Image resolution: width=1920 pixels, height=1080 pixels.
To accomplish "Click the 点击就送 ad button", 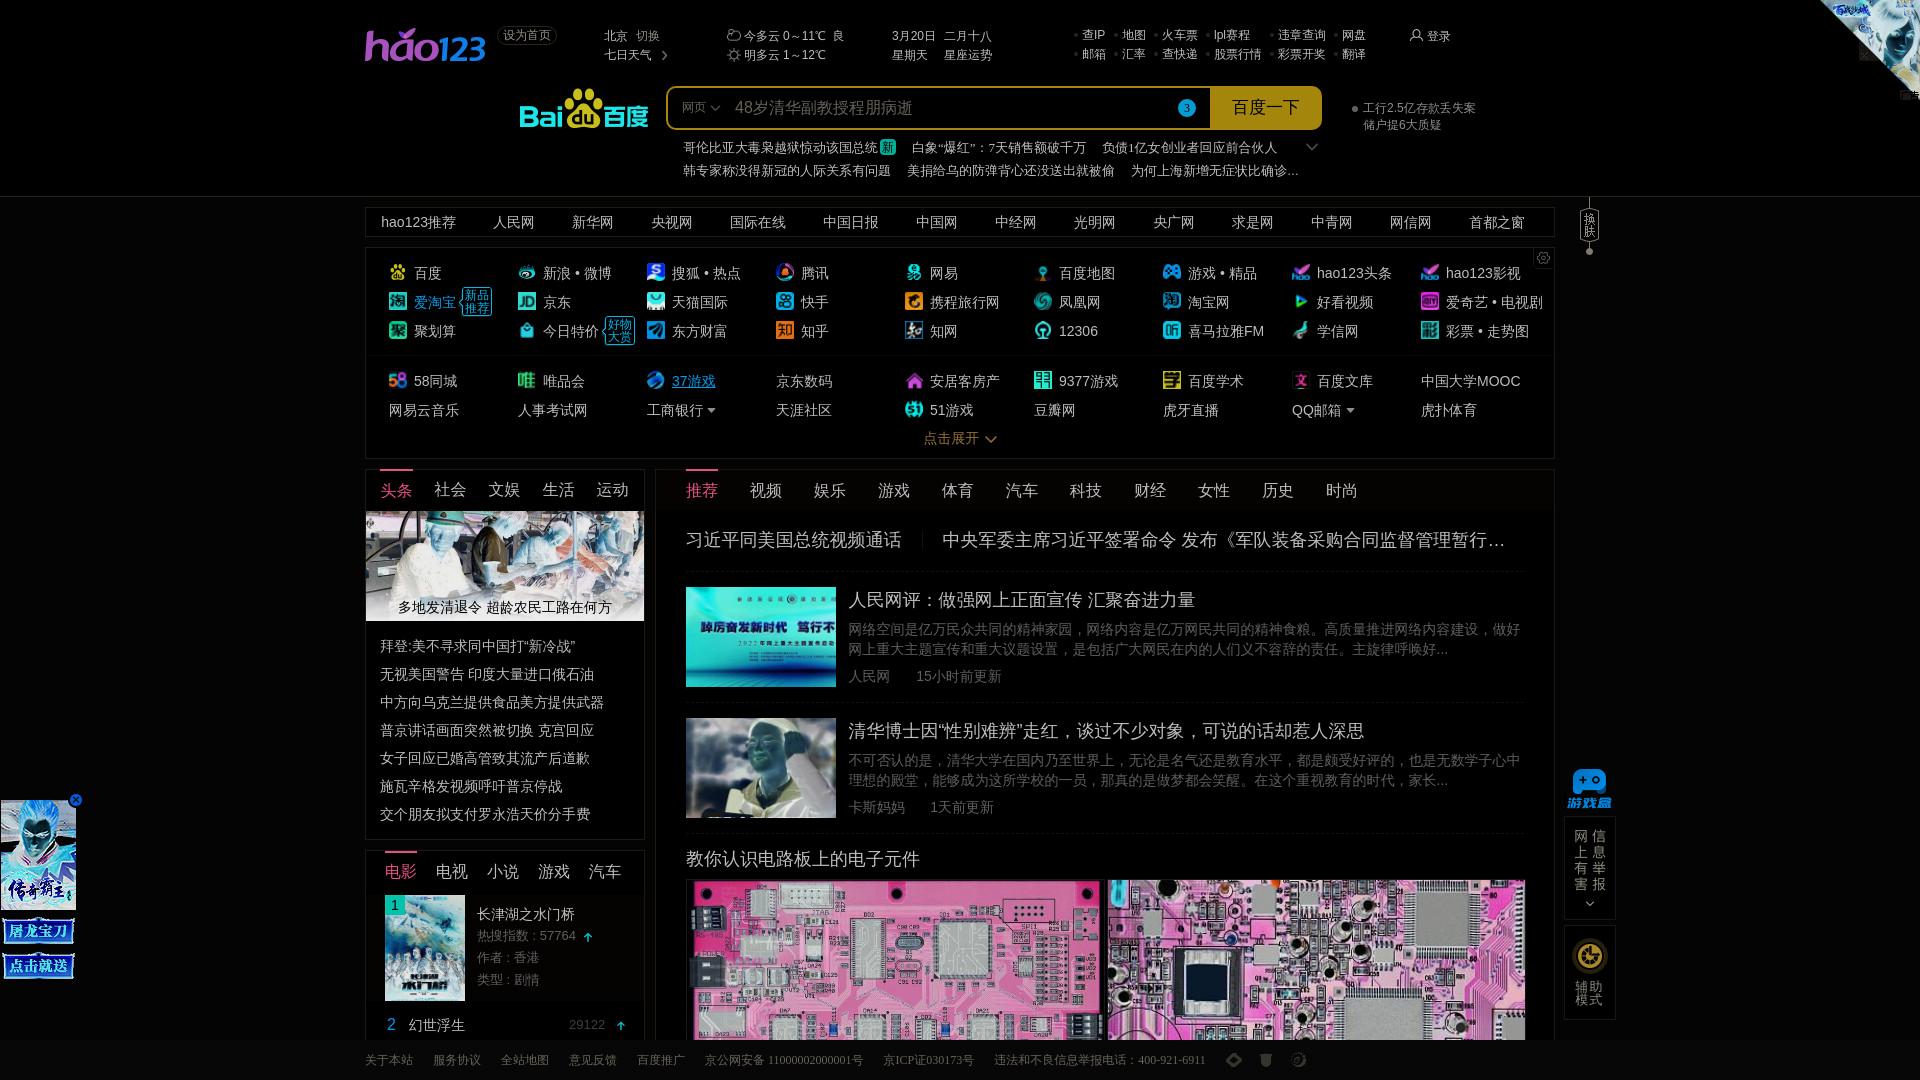I will coord(38,966).
